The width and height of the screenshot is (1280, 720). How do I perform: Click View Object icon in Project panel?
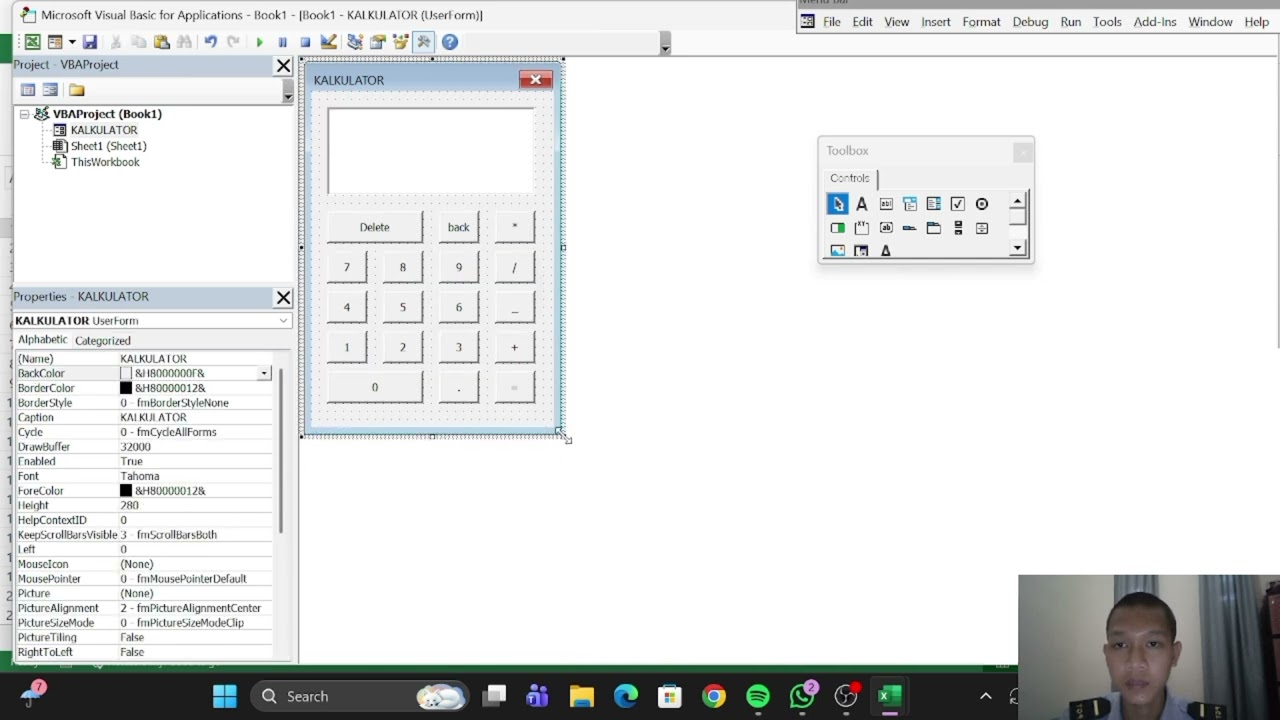[50, 90]
